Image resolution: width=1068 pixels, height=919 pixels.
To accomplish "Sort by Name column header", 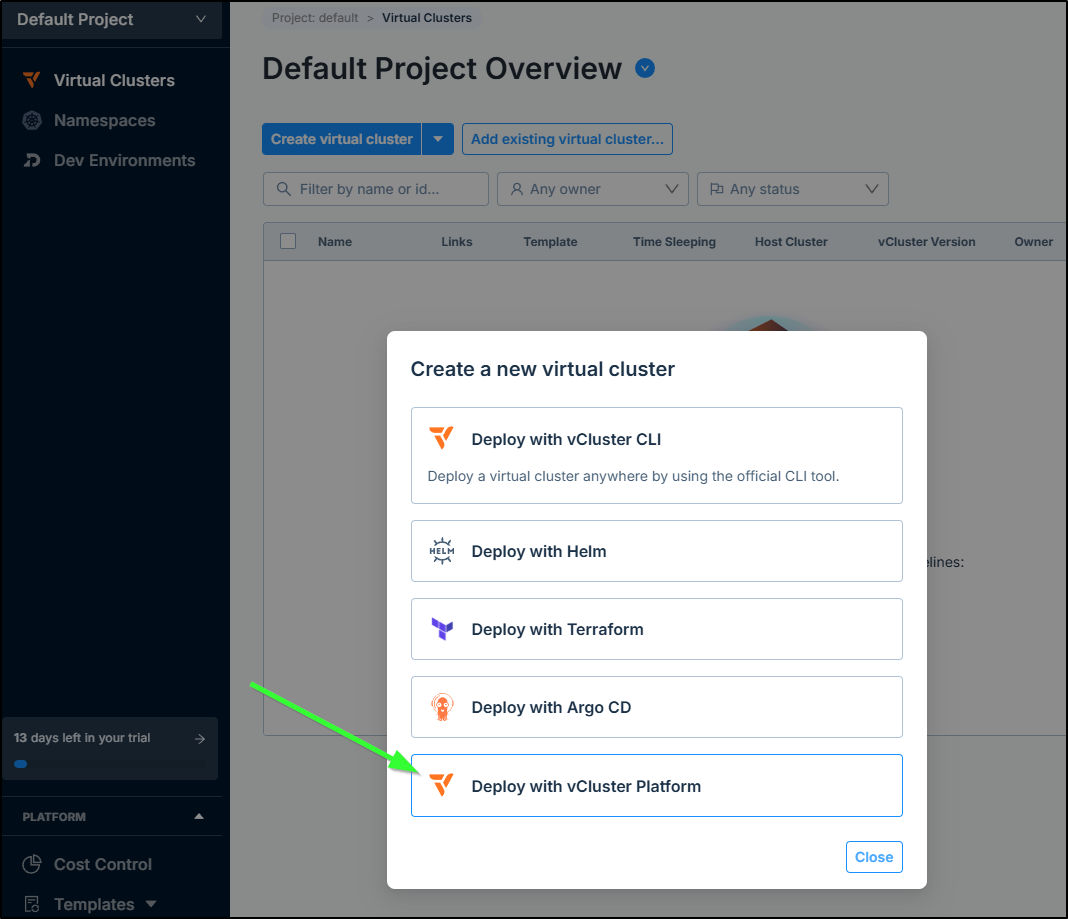I will click(x=334, y=241).
